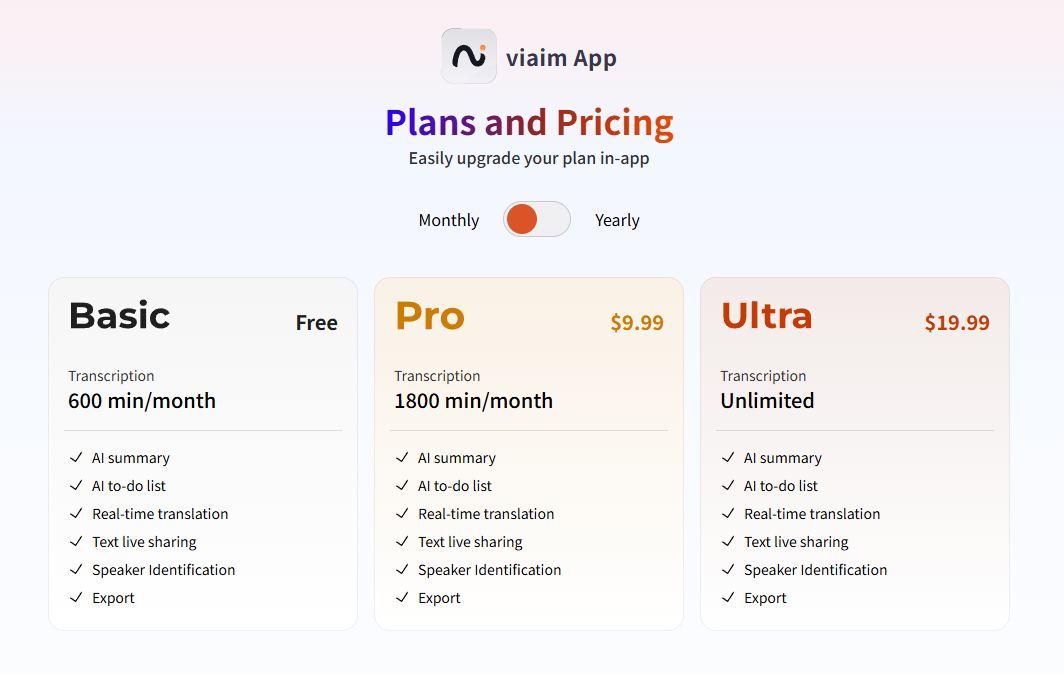Click the $19.99 Ultra price
Viewport: 1064px width, 674px height.
(957, 322)
